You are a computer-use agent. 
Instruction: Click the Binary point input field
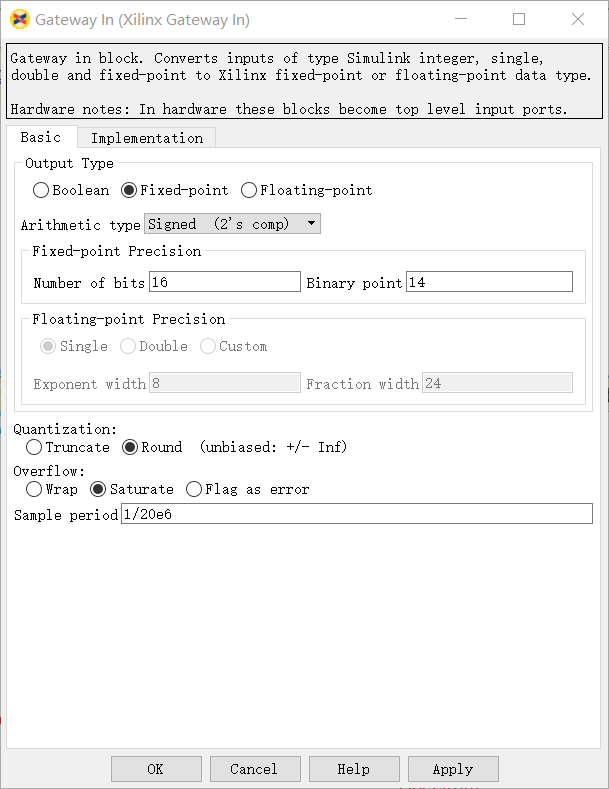pos(489,282)
